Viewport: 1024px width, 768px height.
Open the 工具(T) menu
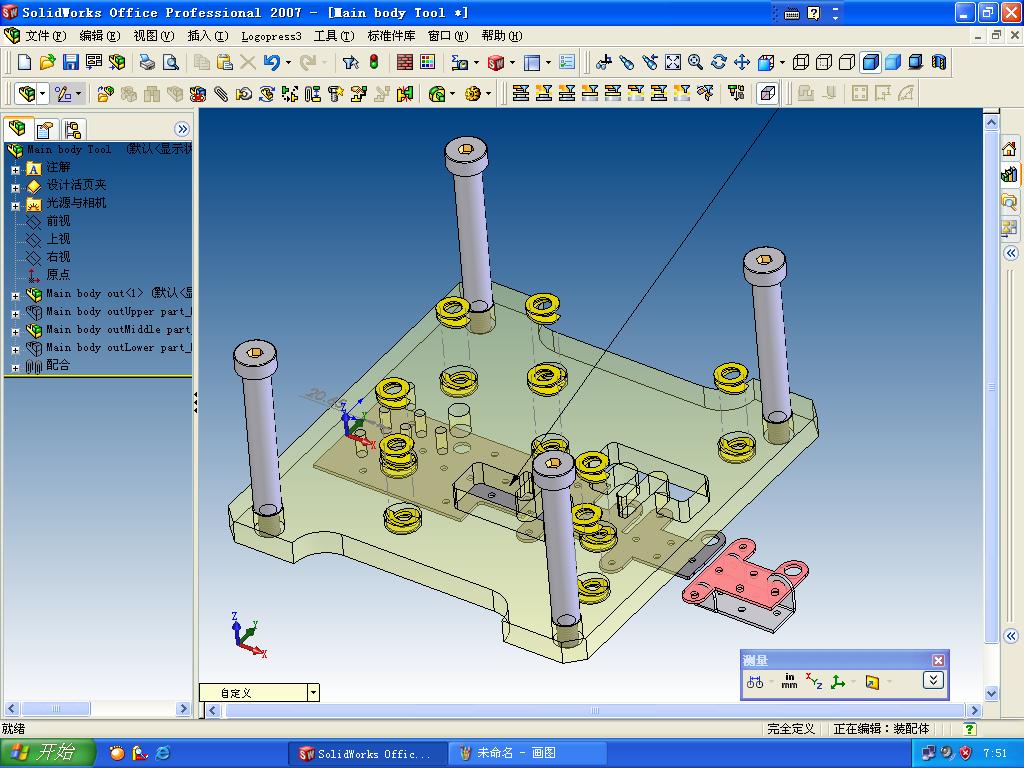[334, 36]
